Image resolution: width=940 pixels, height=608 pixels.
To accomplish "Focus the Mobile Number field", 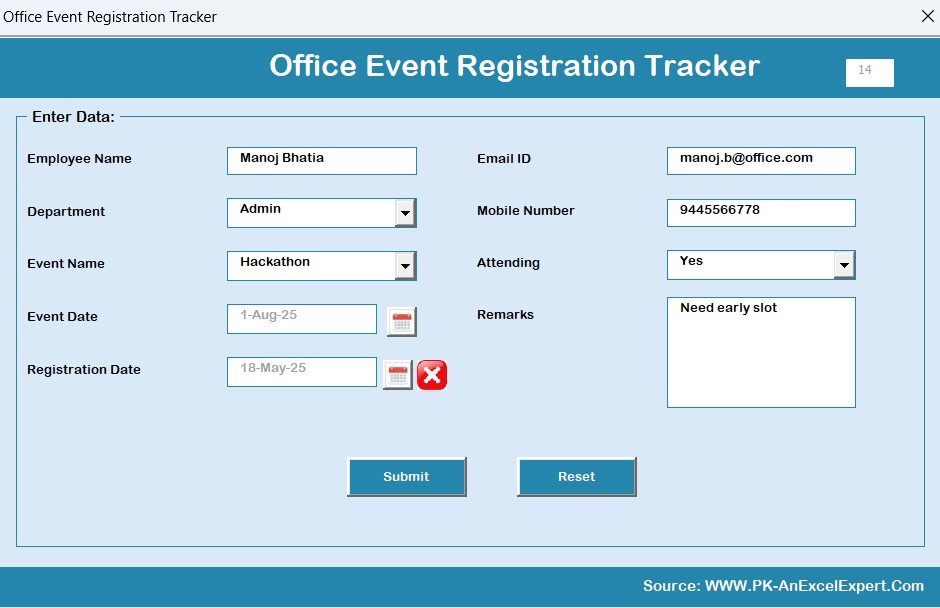I will click(760, 212).
